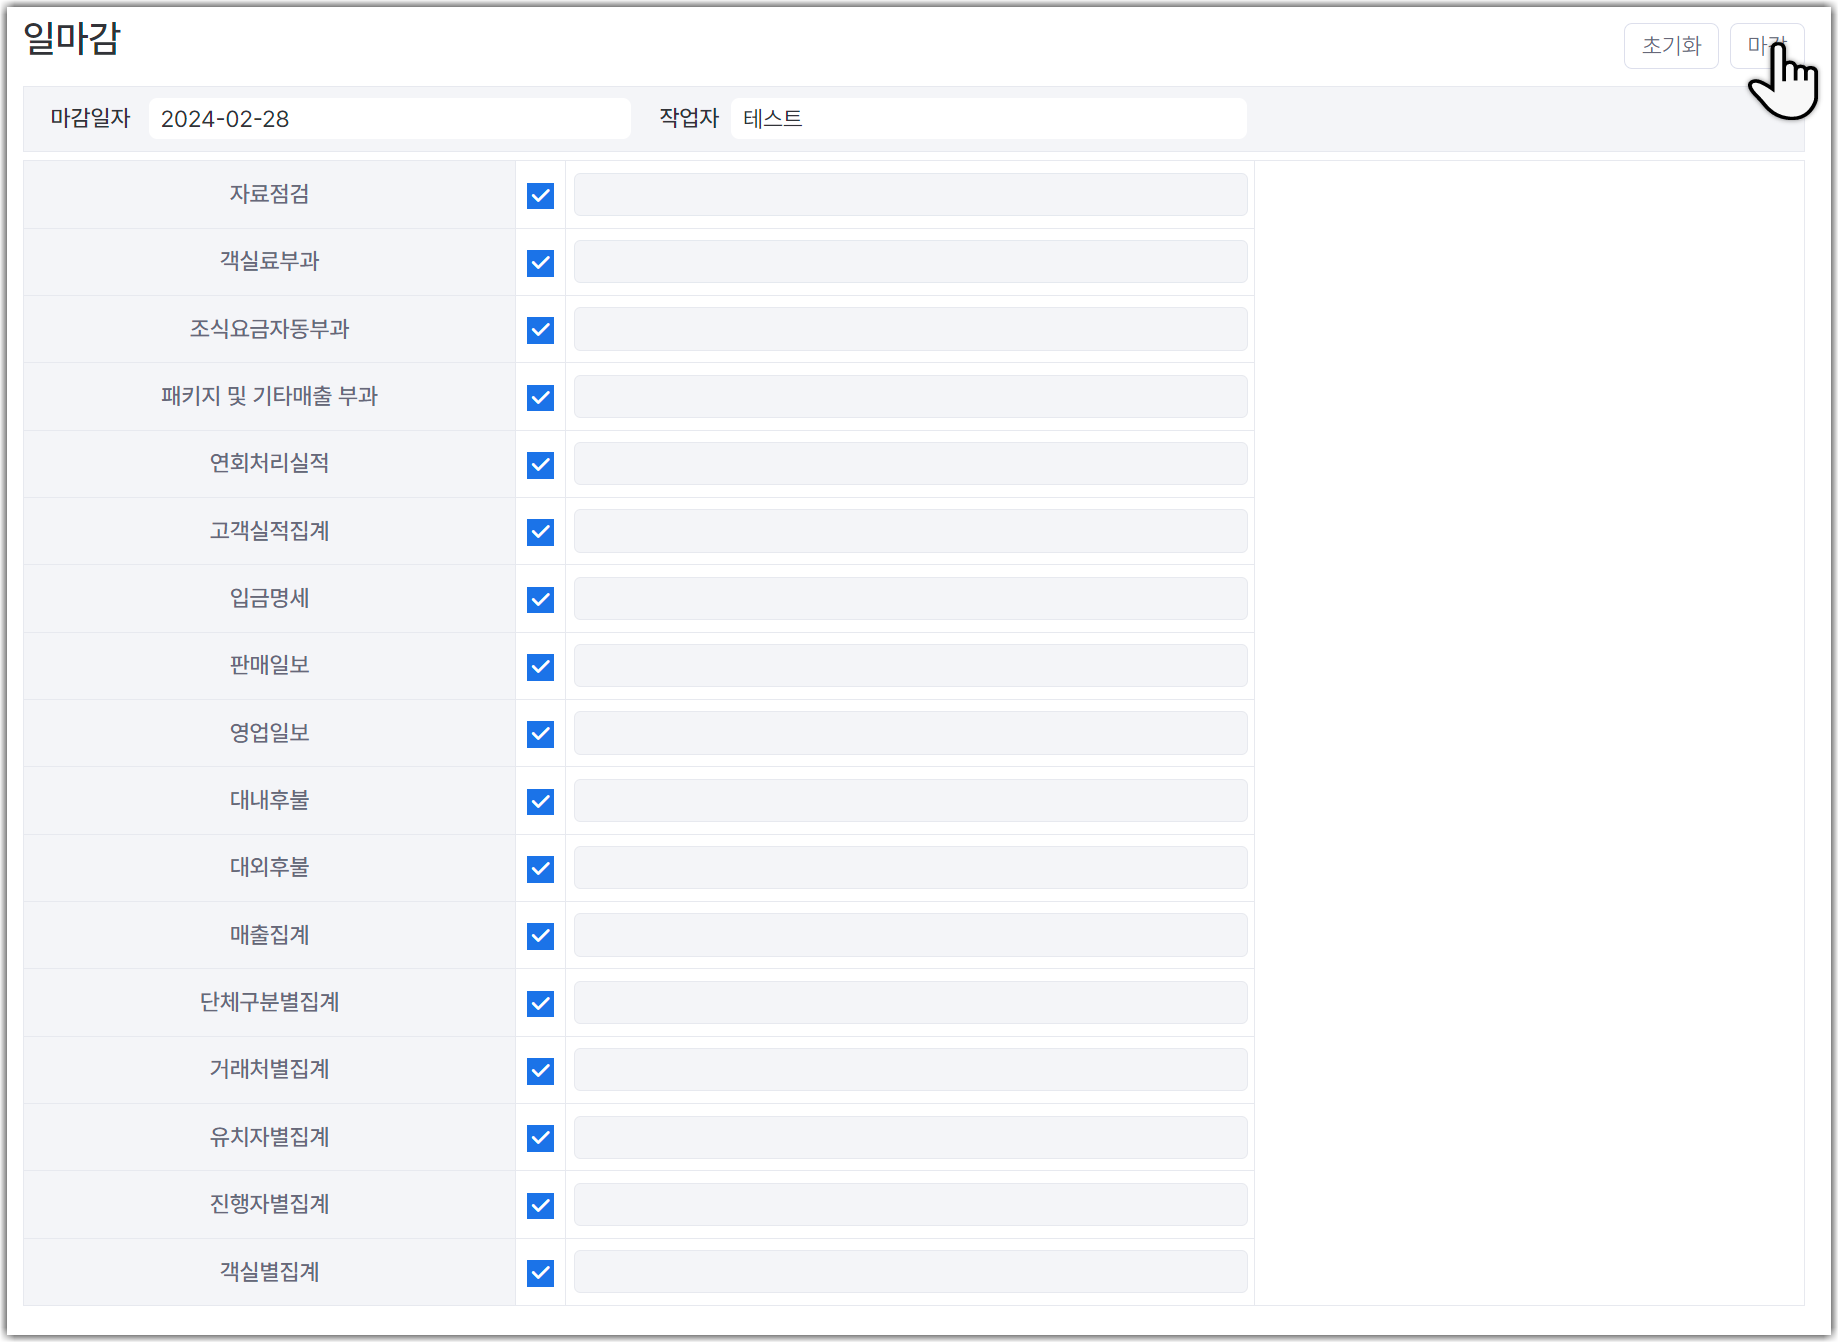Toggle the 매출집계 checkbox
This screenshot has height=1343, width=1839.
(x=541, y=936)
